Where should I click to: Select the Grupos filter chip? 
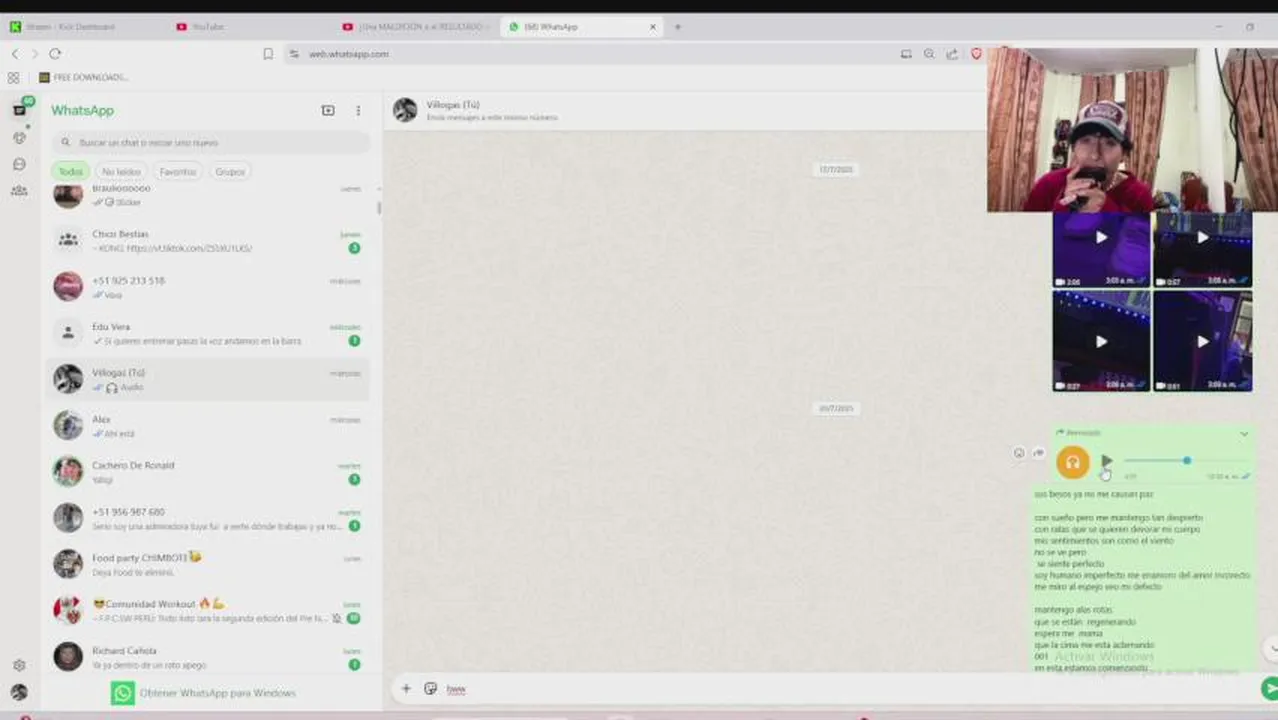(x=230, y=172)
